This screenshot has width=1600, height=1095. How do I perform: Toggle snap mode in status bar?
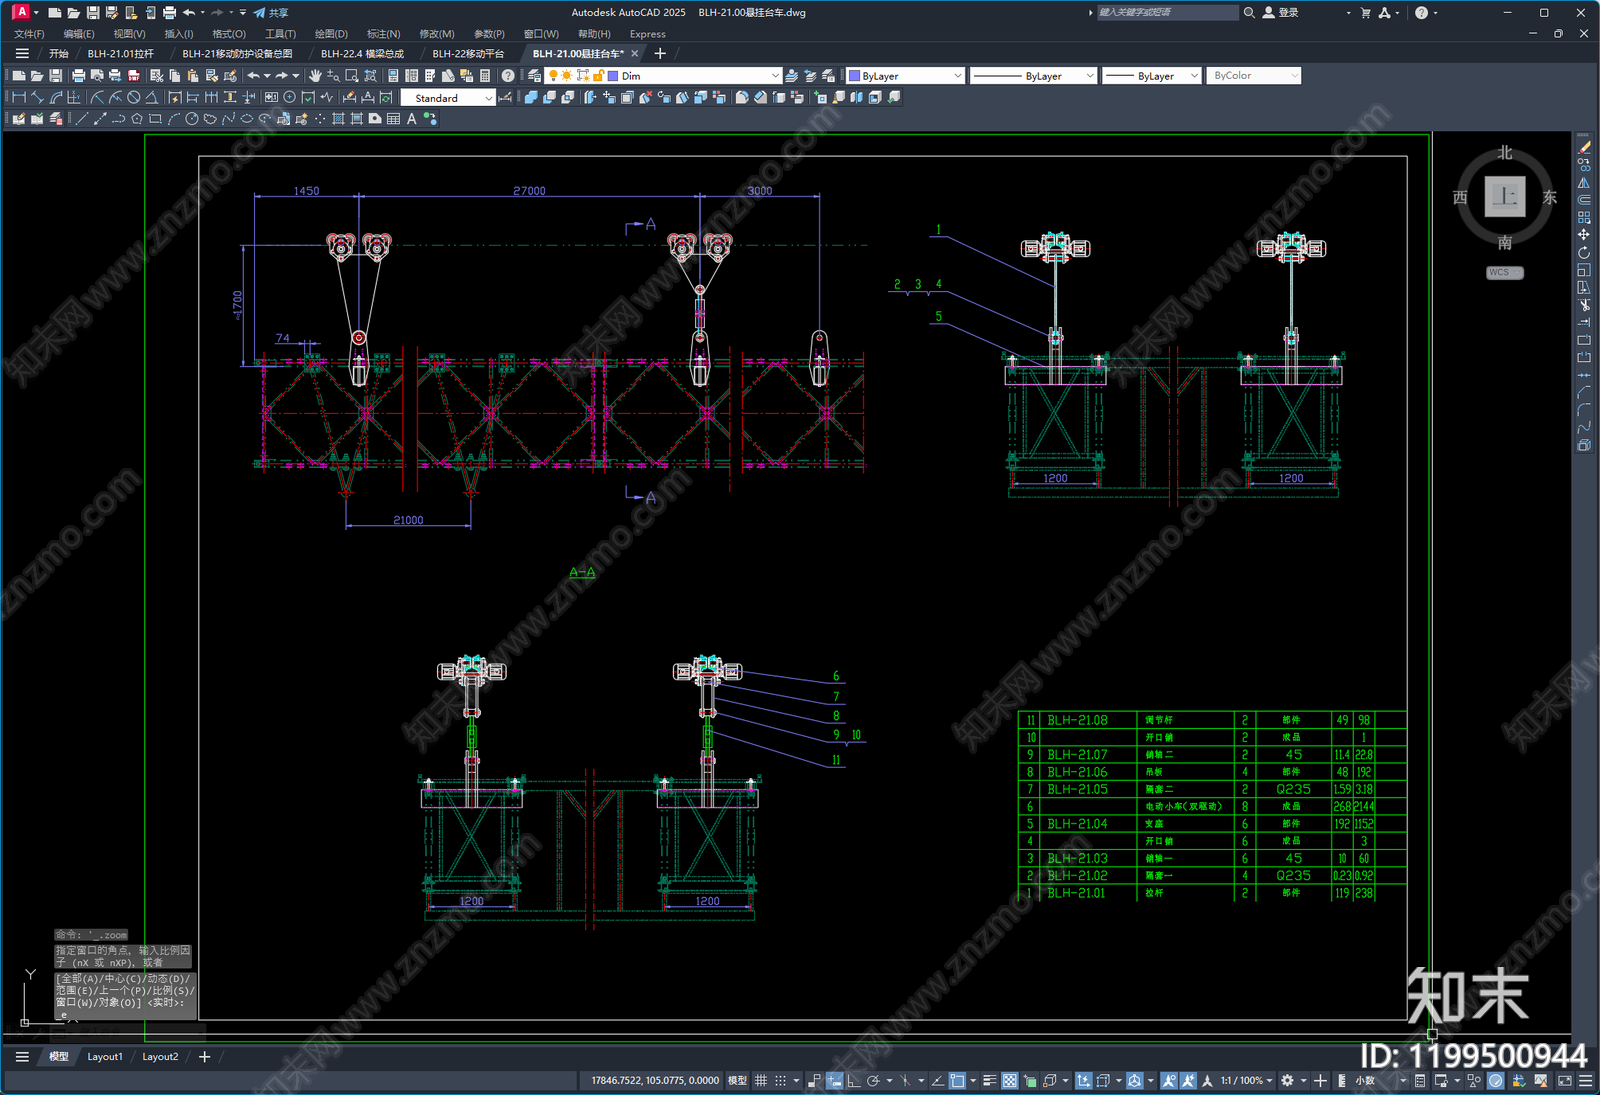[781, 1081]
